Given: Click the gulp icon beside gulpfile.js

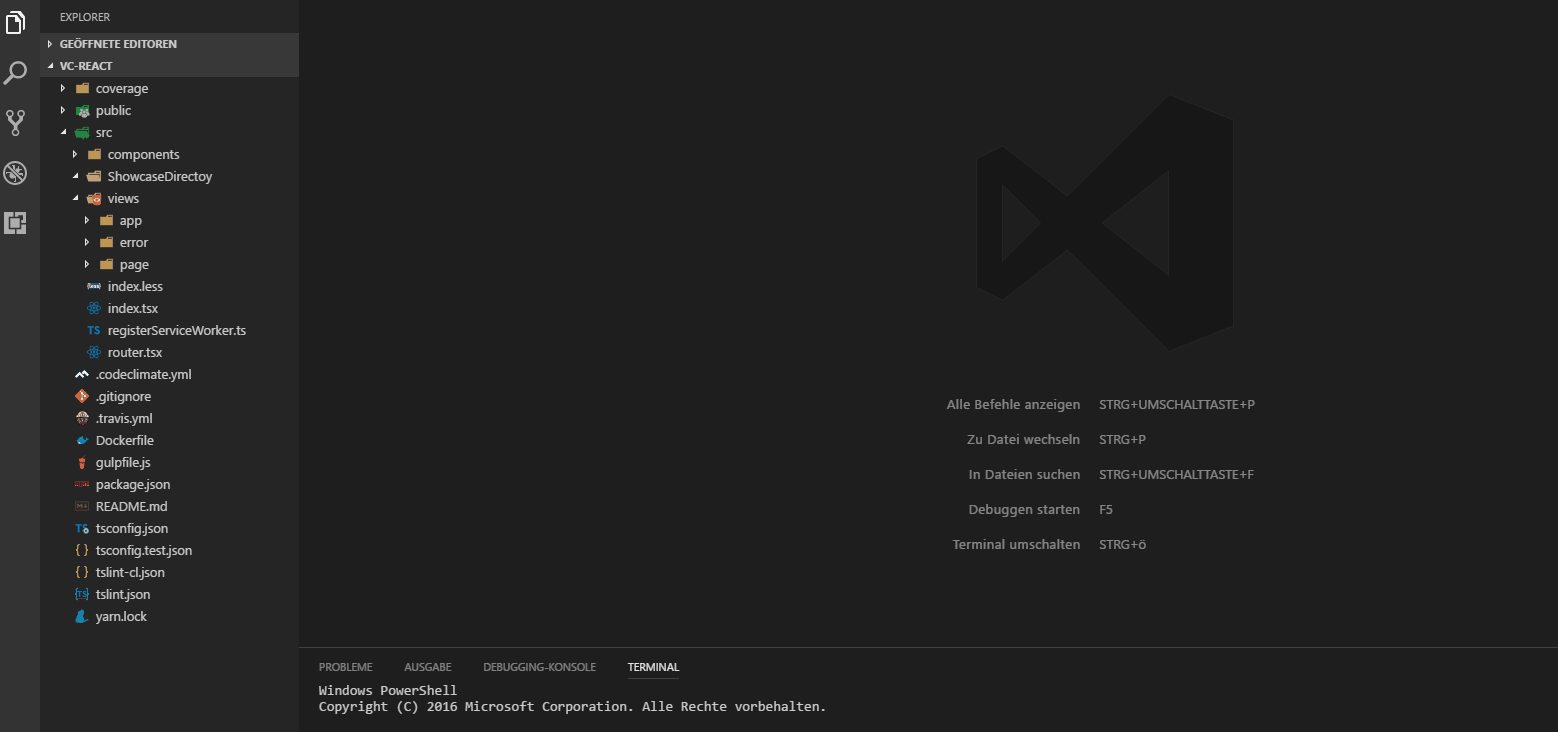Looking at the screenshot, I should click(x=82, y=462).
